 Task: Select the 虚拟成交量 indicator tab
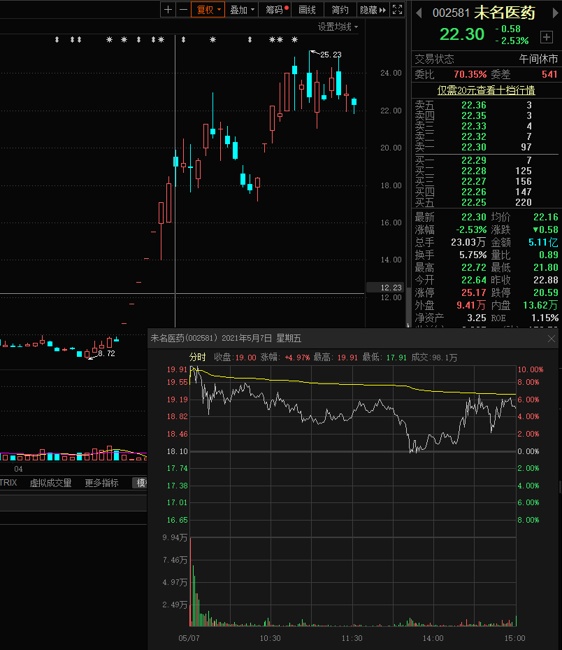51,483
